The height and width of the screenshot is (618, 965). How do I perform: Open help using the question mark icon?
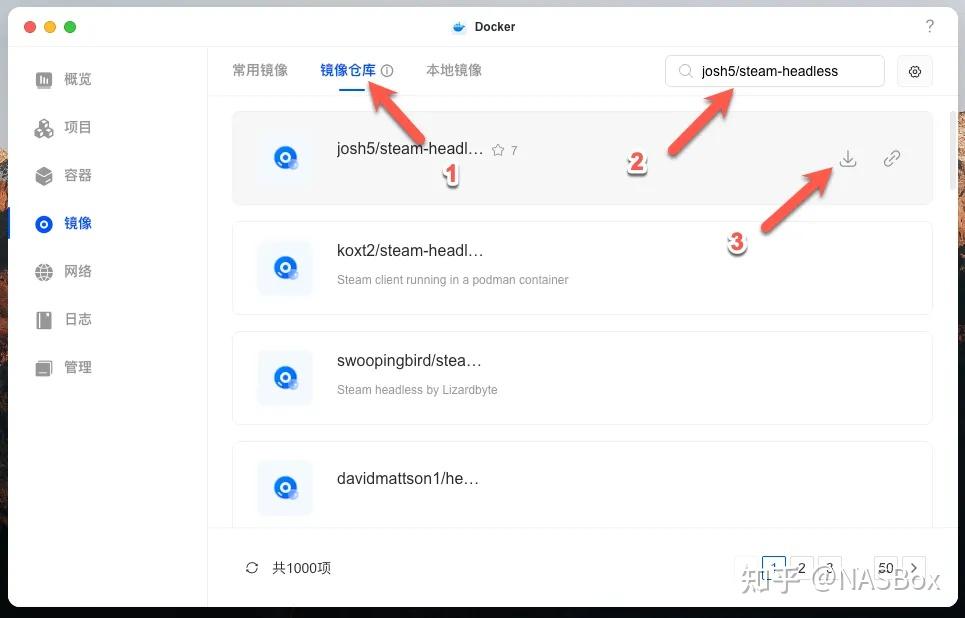929,27
